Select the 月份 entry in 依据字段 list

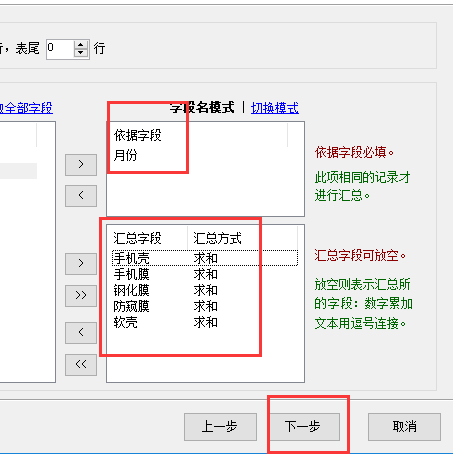coord(125,155)
